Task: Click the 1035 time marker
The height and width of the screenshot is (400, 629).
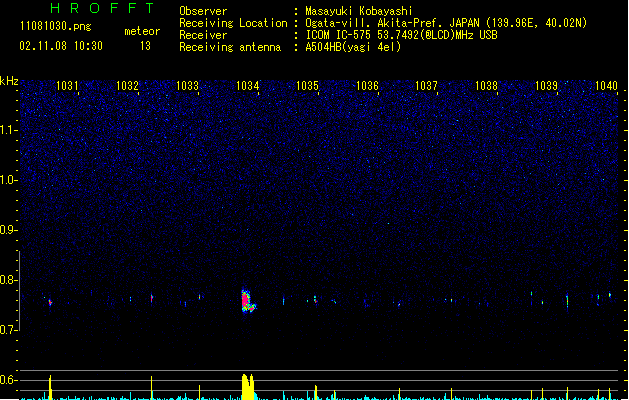Action: click(x=307, y=85)
